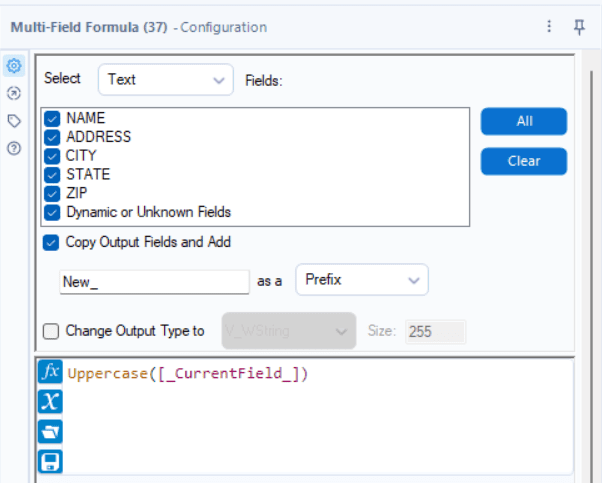The height and width of the screenshot is (483, 602).
Task: Pin the configuration window
Action: click(x=579, y=27)
